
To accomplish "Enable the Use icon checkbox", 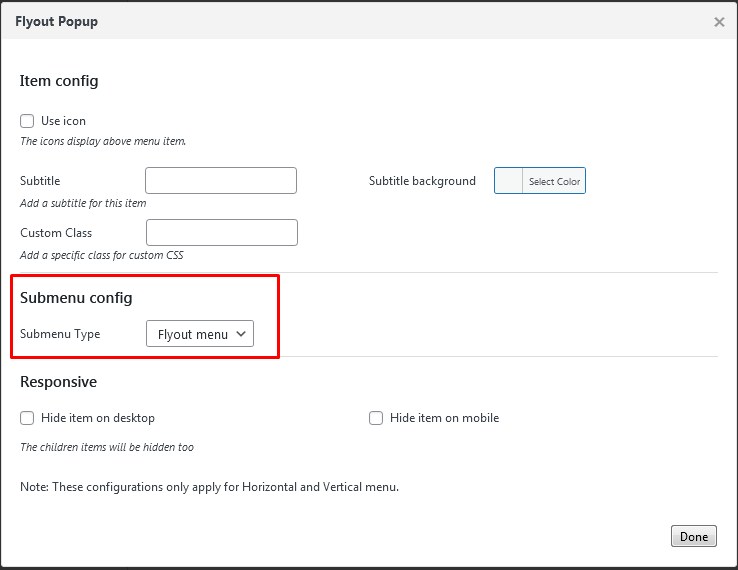I will pos(27,121).
